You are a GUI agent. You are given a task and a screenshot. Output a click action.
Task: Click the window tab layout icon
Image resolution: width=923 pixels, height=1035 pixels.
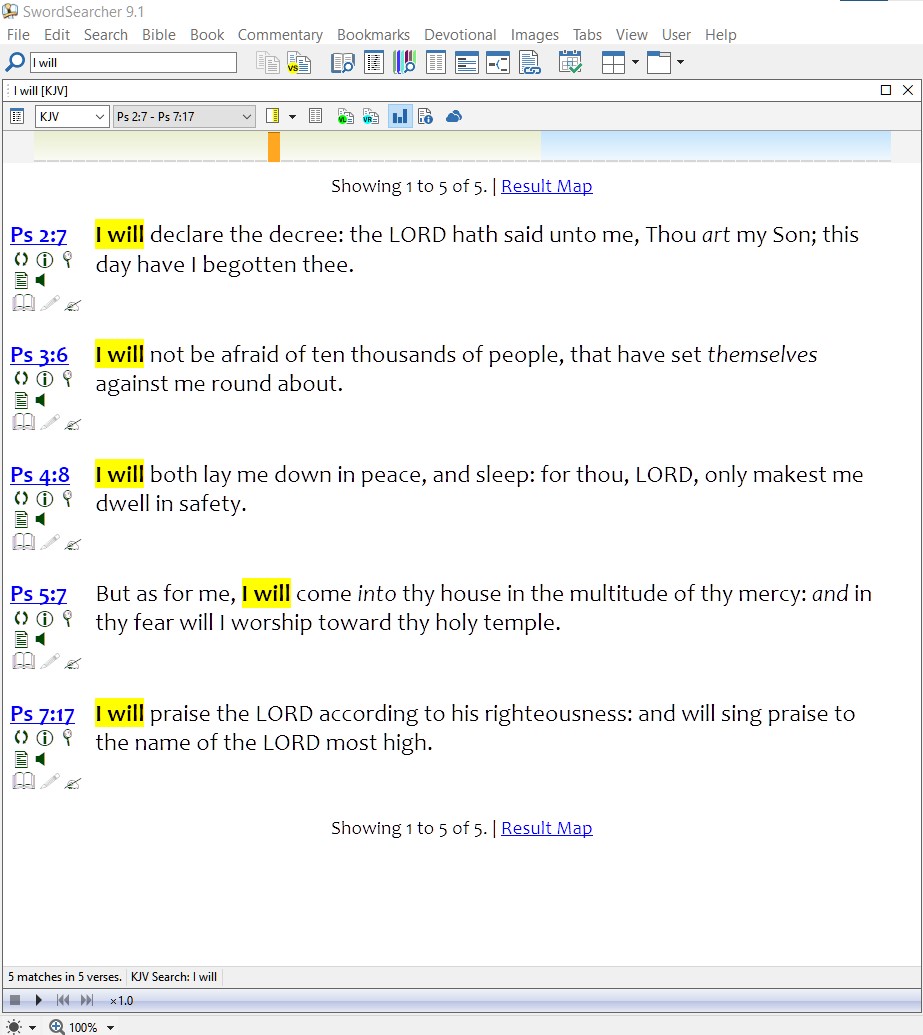658,63
